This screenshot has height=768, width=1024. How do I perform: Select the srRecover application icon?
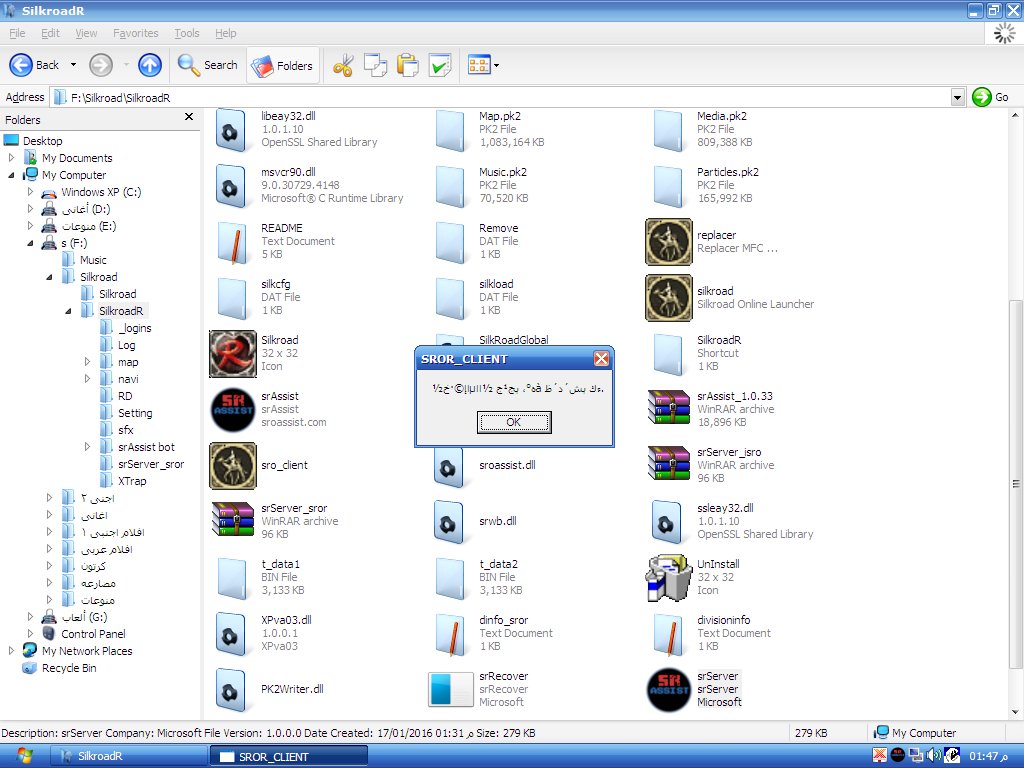(451, 690)
